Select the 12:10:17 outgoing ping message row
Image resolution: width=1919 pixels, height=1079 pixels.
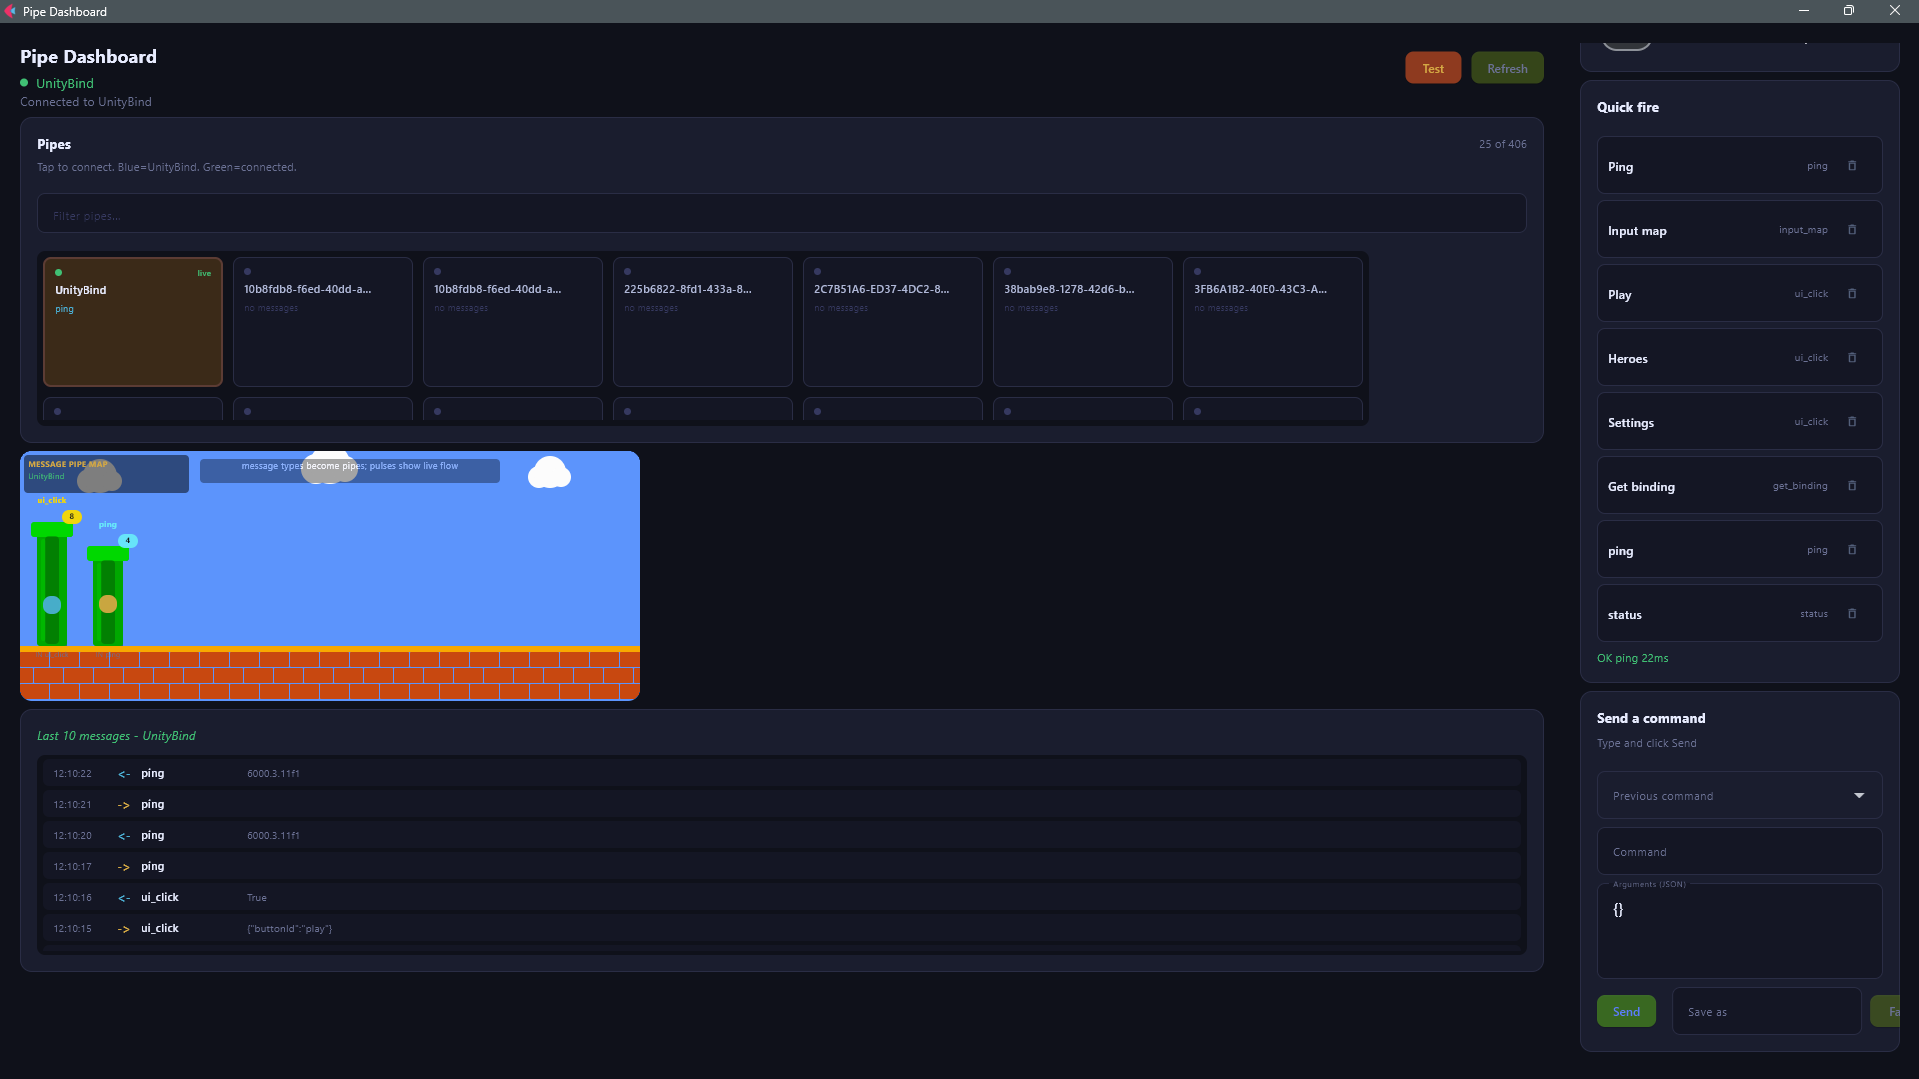781,866
